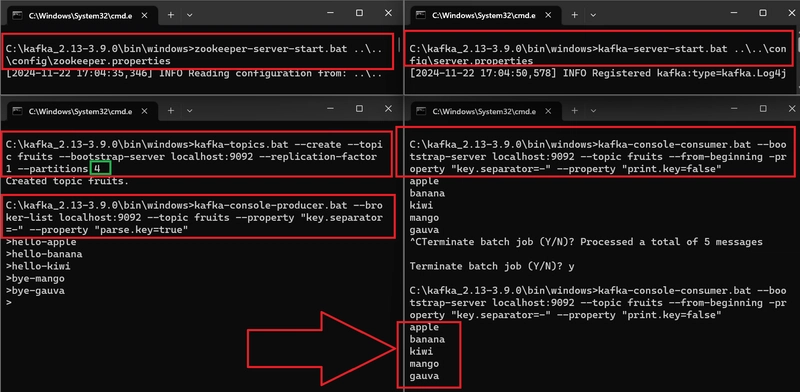The height and width of the screenshot is (392, 800).
Task: Click the empty producer prompt after bye-gauva
Action: tap(8, 303)
